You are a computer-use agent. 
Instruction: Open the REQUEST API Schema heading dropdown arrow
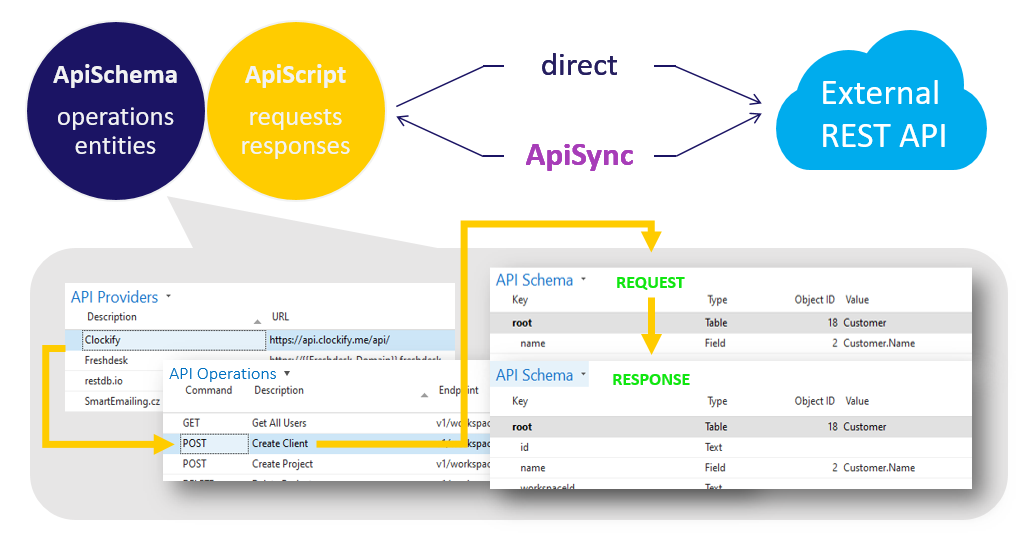583,280
